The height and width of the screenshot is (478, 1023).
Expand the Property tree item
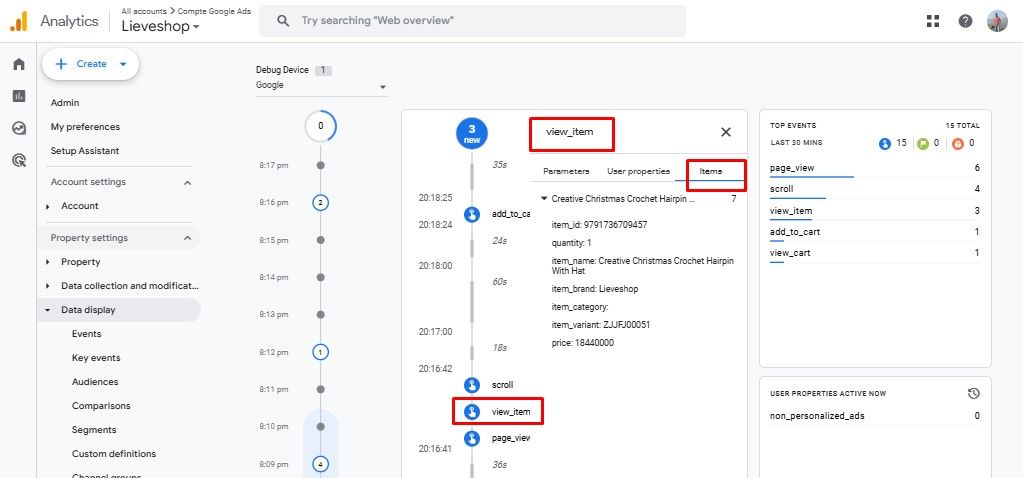(47, 262)
